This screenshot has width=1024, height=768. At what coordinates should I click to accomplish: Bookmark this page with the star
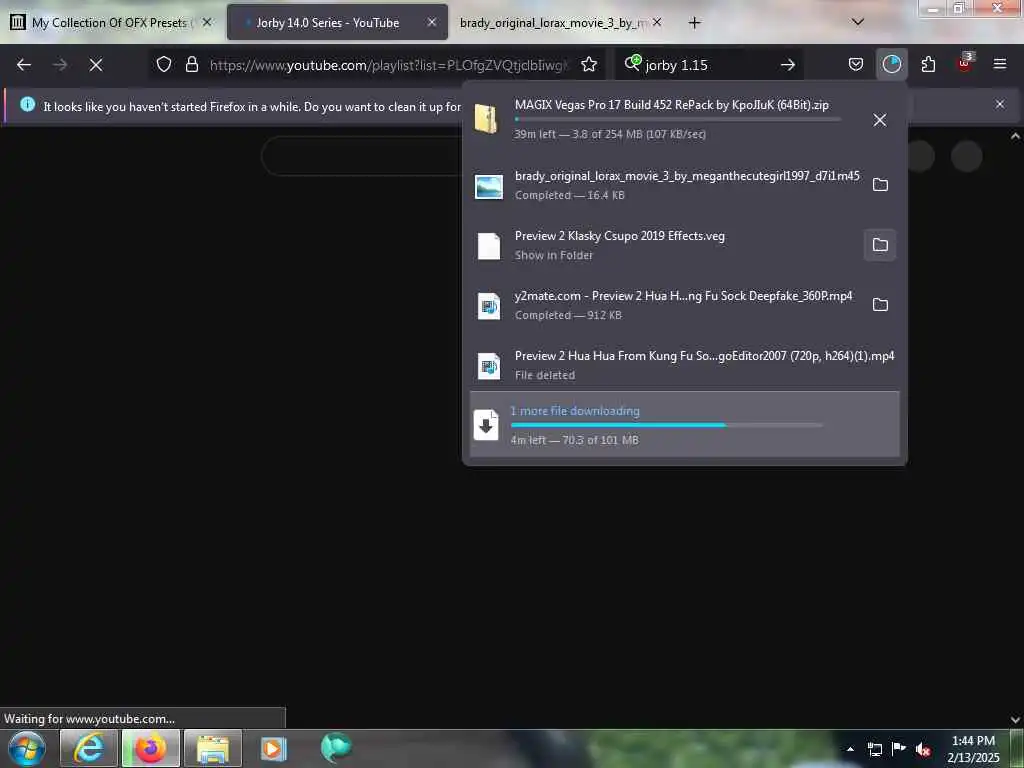589,65
